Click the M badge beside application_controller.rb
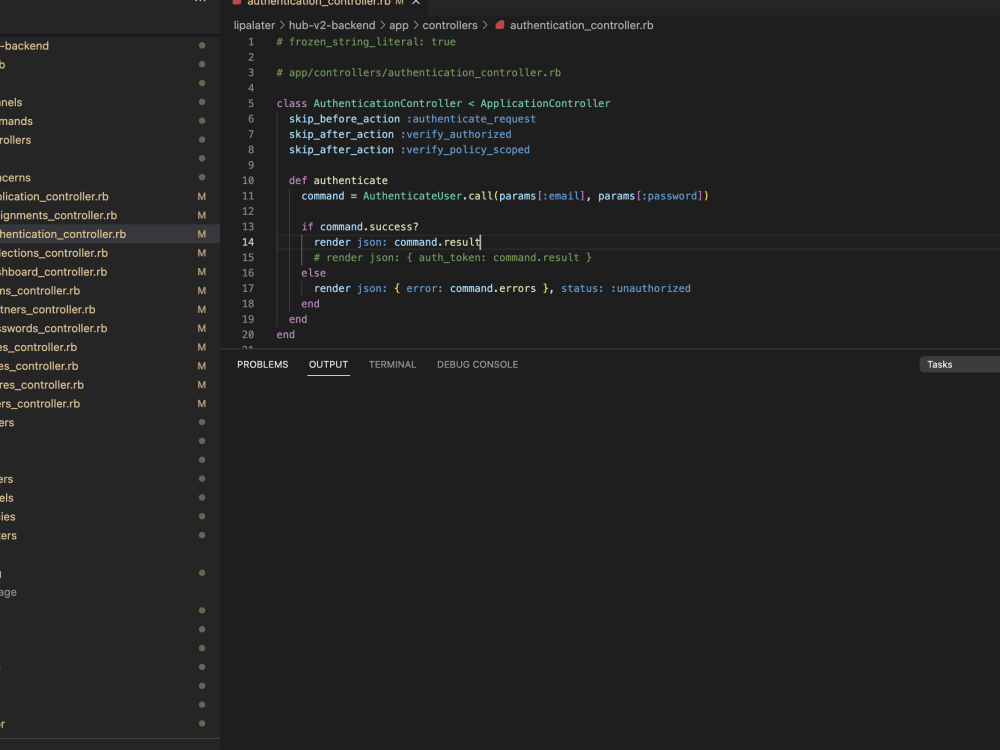 [201, 196]
